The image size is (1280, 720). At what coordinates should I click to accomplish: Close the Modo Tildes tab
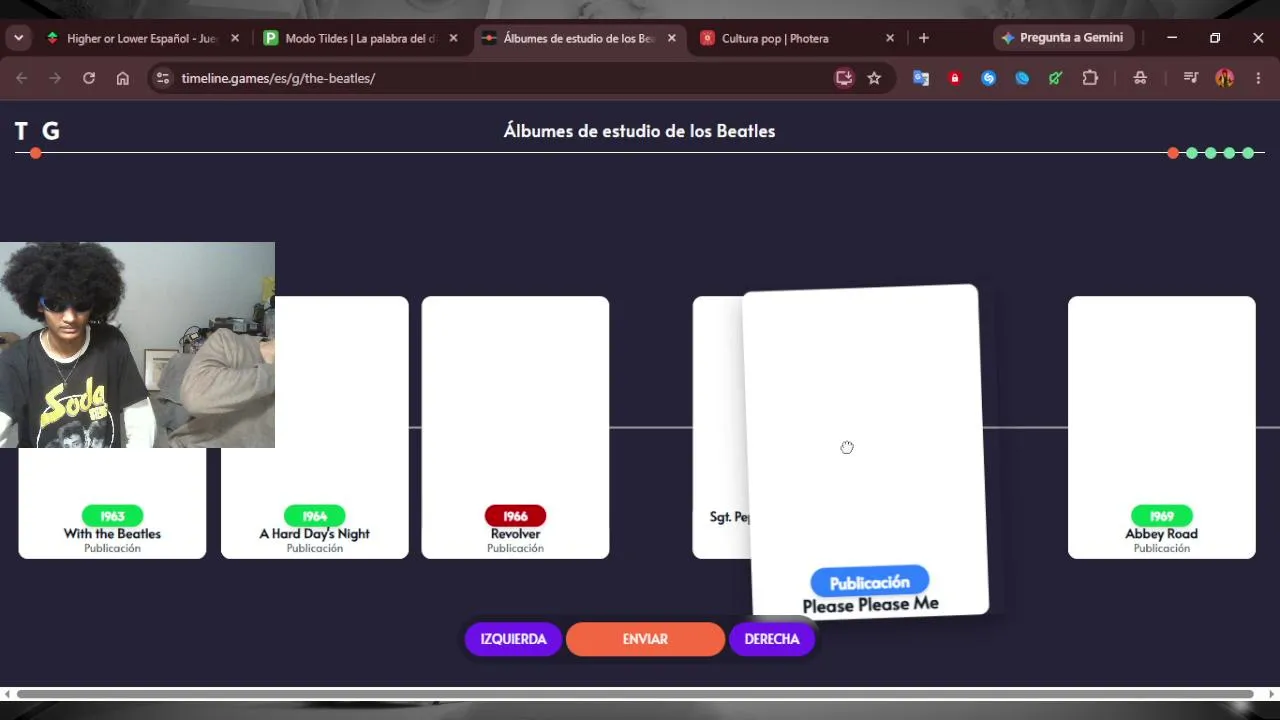coord(453,38)
